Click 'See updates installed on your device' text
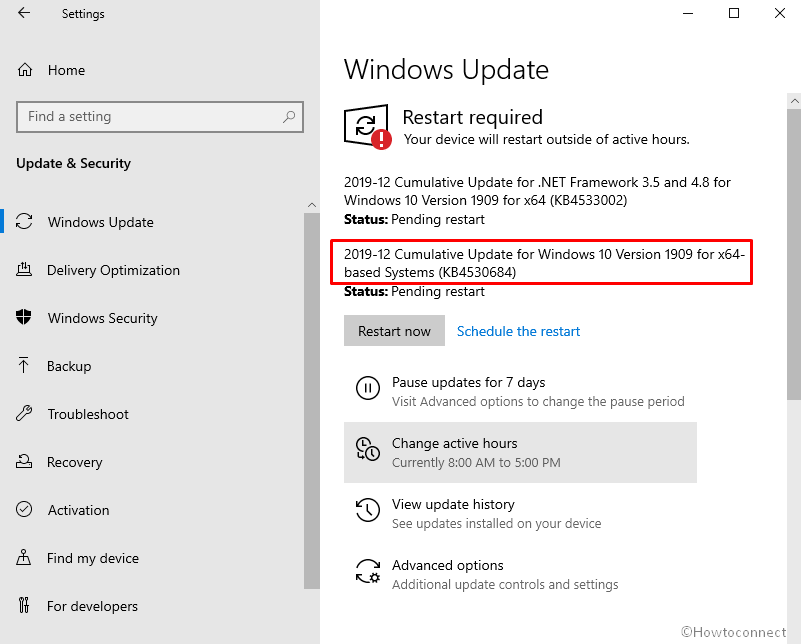This screenshot has height=644, width=801. point(496,523)
